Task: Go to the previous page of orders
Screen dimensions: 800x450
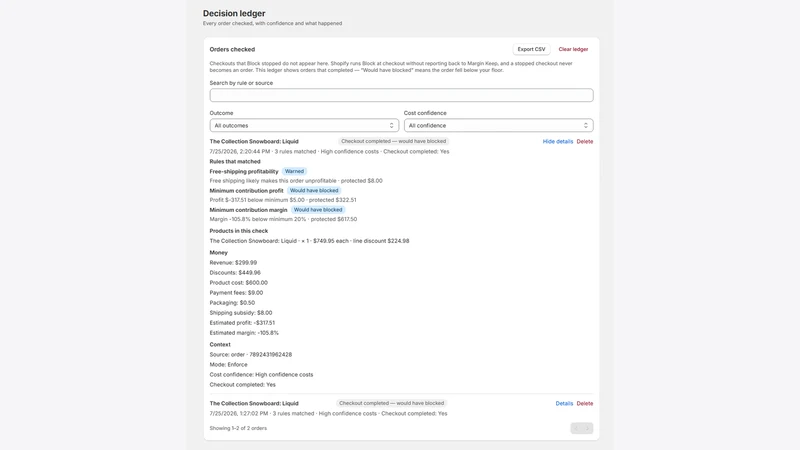Action: pyautogui.click(x=576, y=428)
